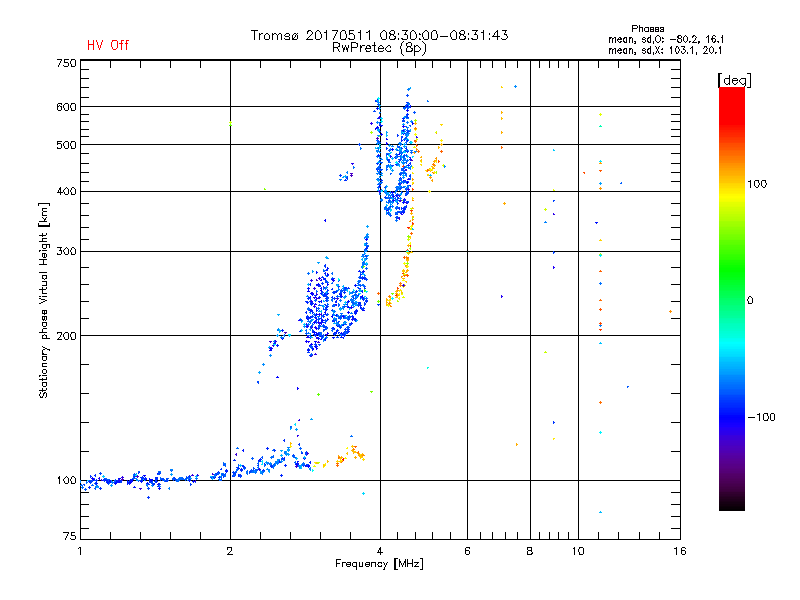Click the colorbar tick label '0'
This screenshot has width=800, height=600.
tap(750, 301)
